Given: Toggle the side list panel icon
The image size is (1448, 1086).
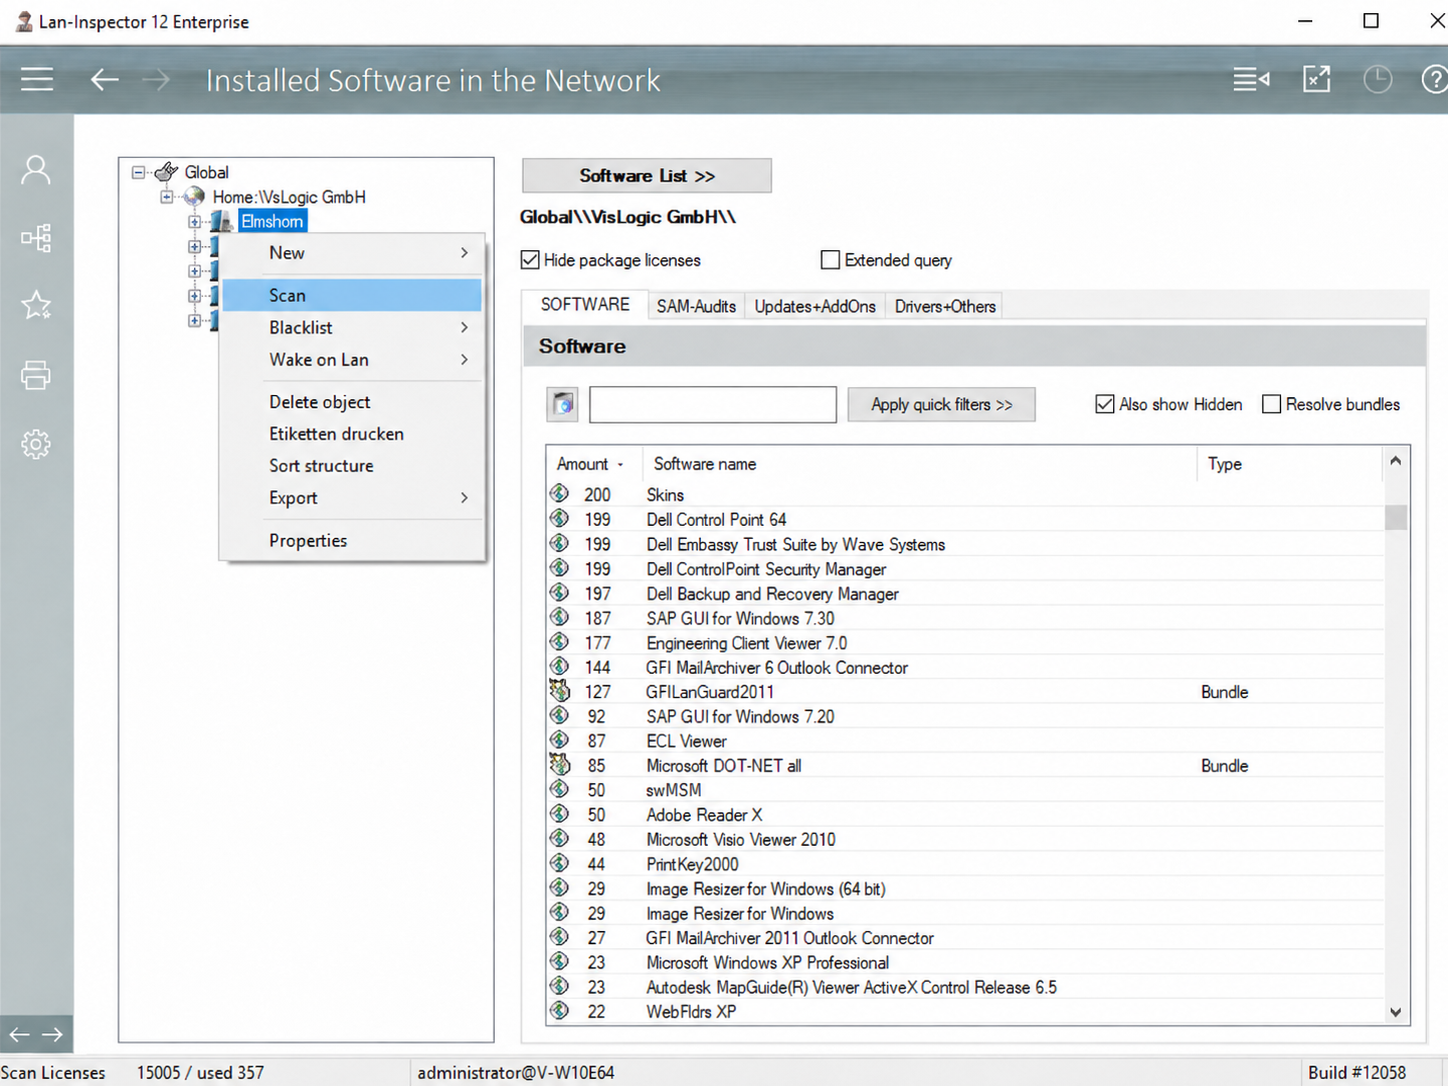Looking at the screenshot, I should tap(1251, 79).
